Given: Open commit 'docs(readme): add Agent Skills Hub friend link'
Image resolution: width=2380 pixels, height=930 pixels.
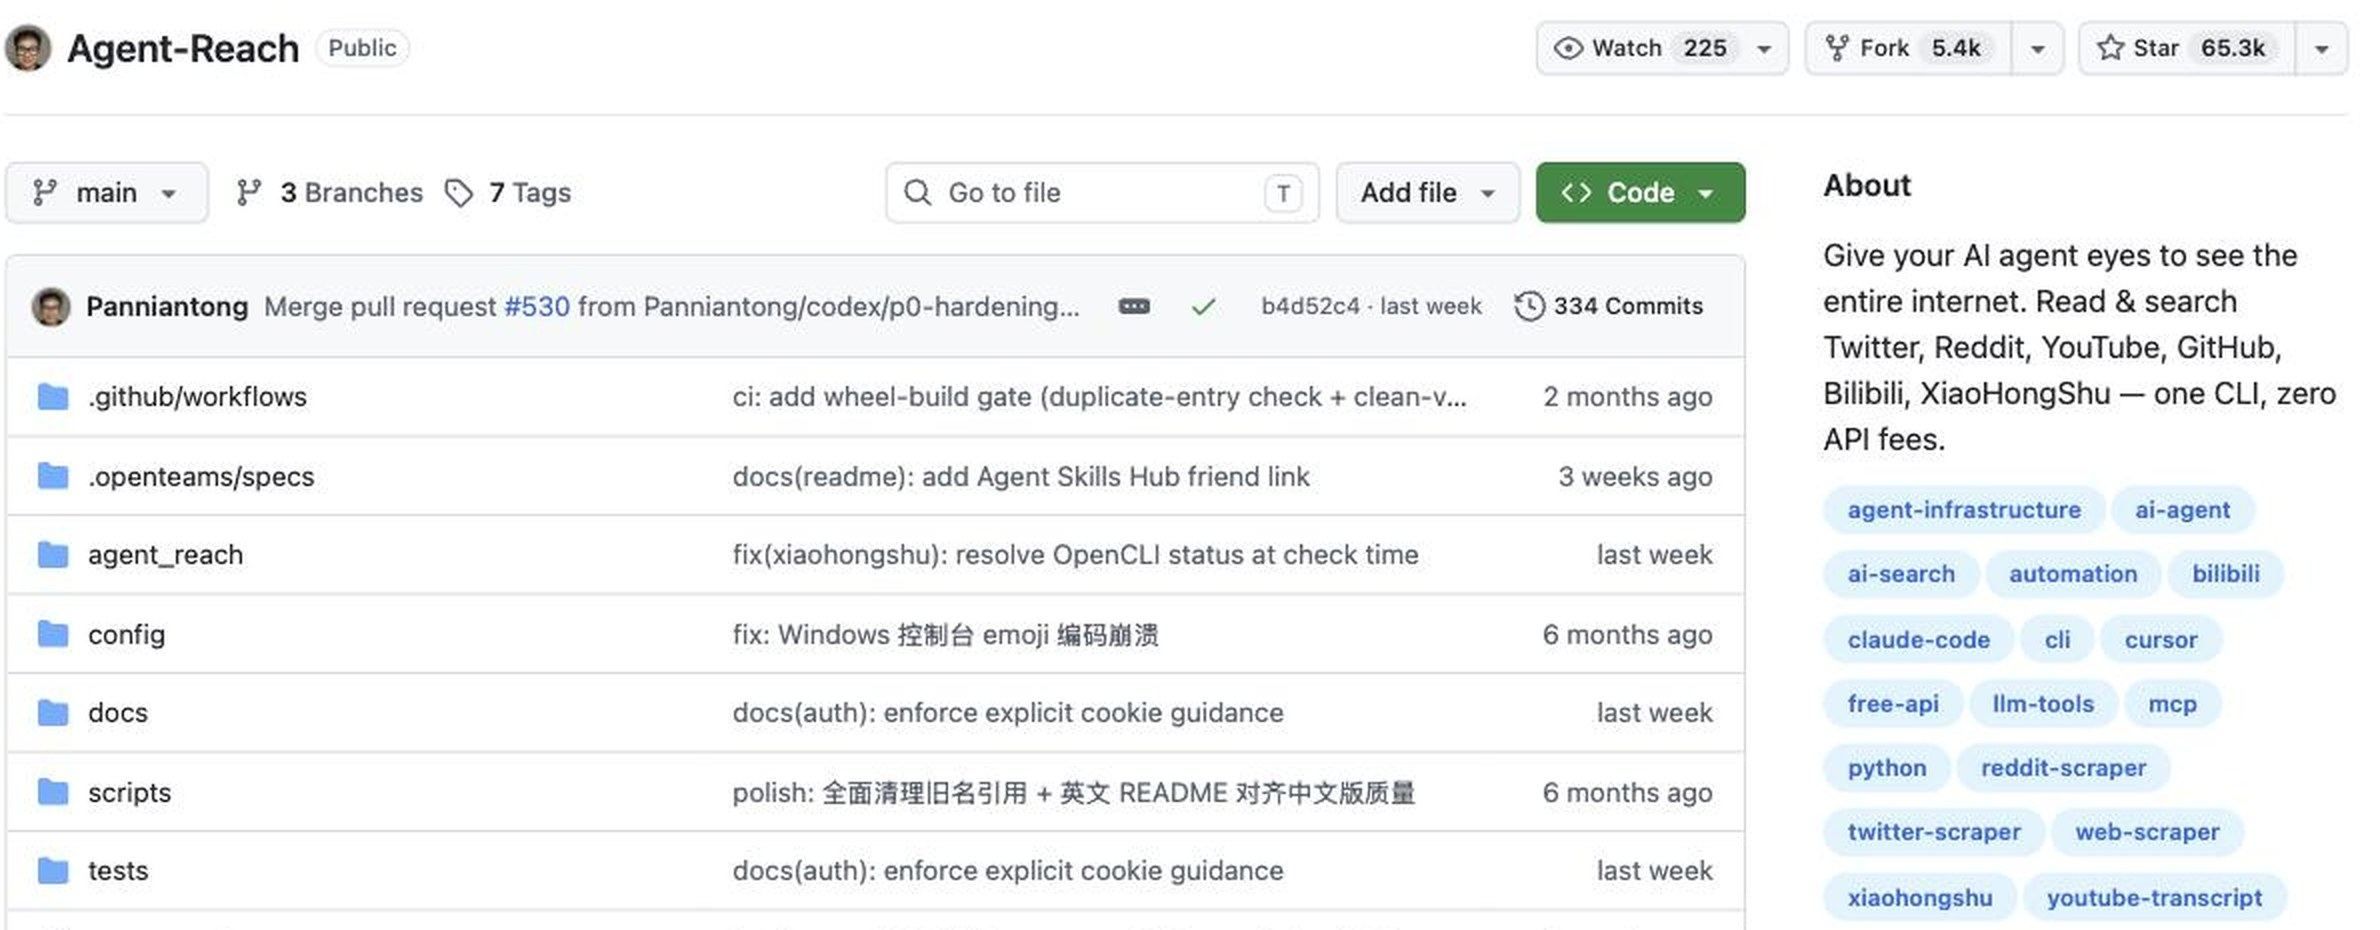Looking at the screenshot, I should tap(1021, 476).
